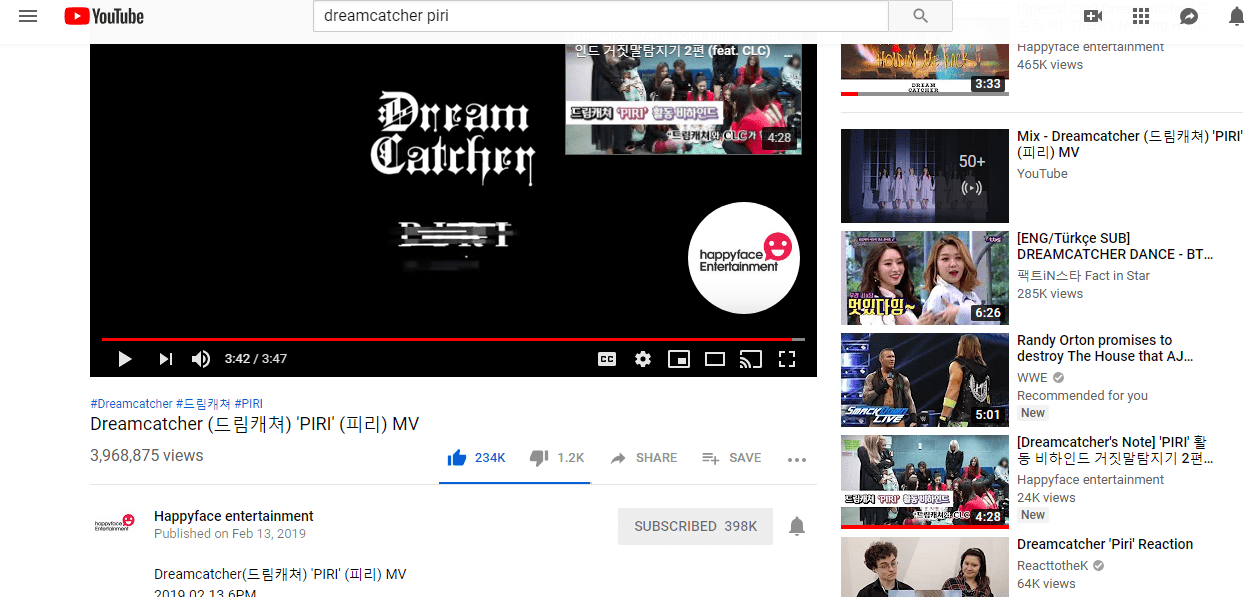Image resolution: width=1244 pixels, height=597 pixels.
Task: Open the messages share bubble icon
Action: [x=1189, y=16]
